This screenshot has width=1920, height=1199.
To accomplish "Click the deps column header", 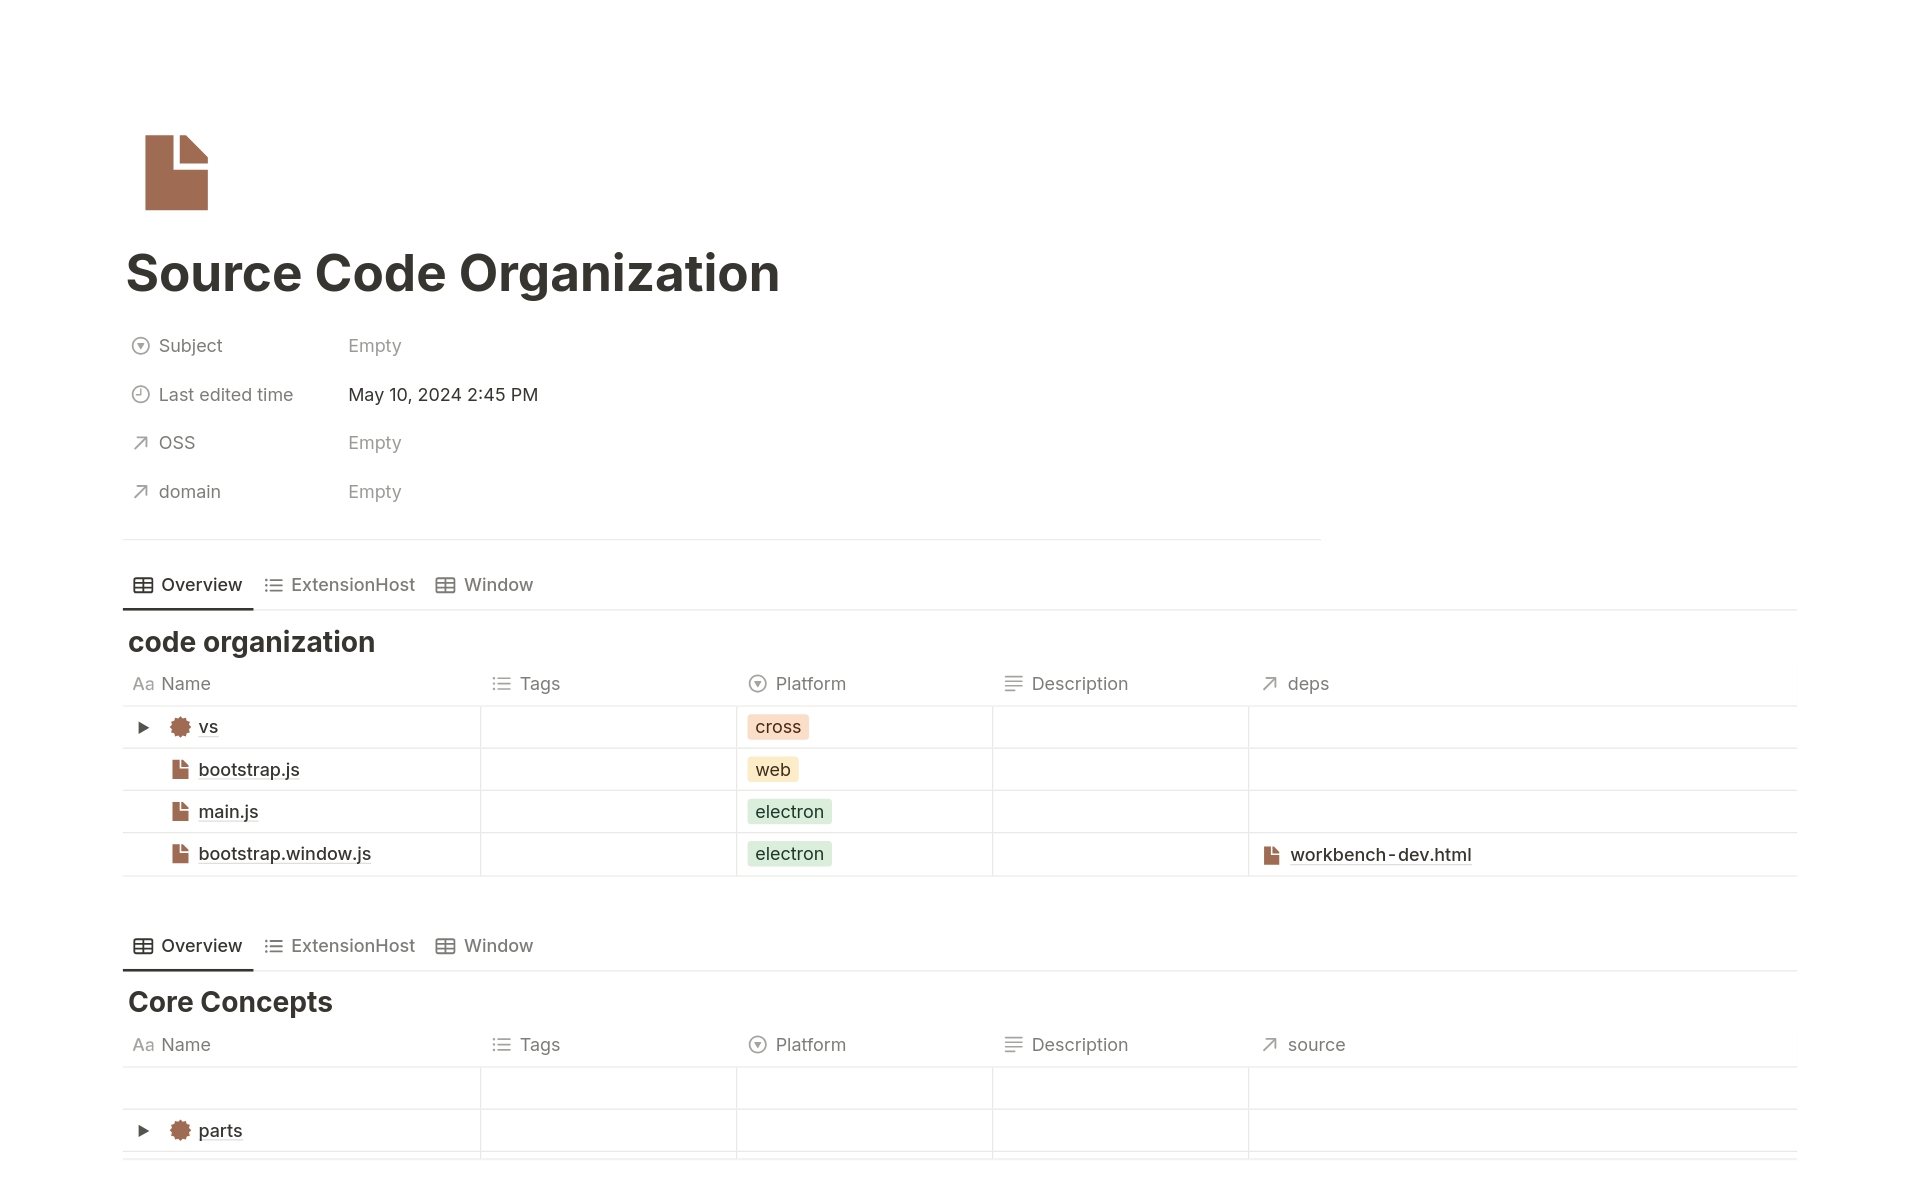I will pyautogui.click(x=1307, y=684).
